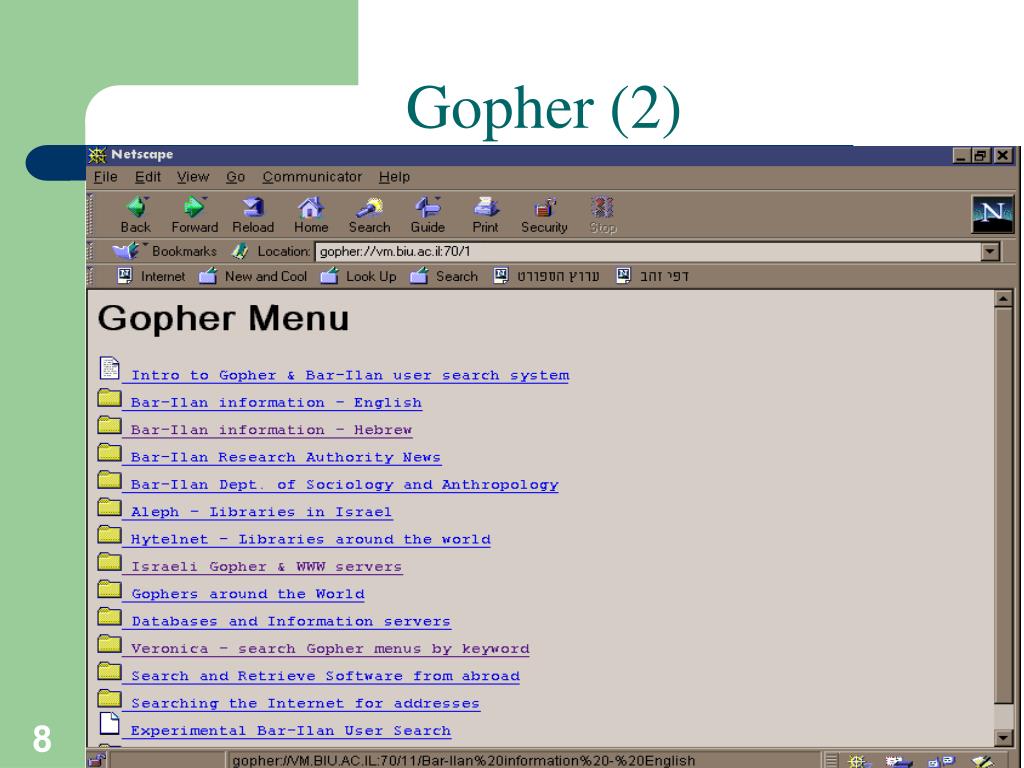Open the Search folder on personal toolbar
This screenshot has width=1024, height=768.
444,276
